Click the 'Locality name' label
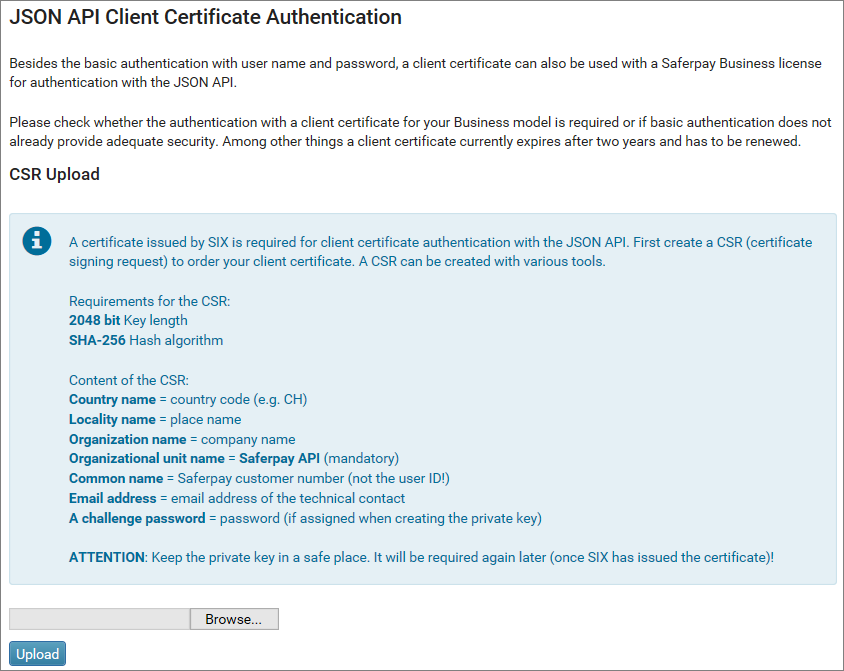 coord(112,419)
